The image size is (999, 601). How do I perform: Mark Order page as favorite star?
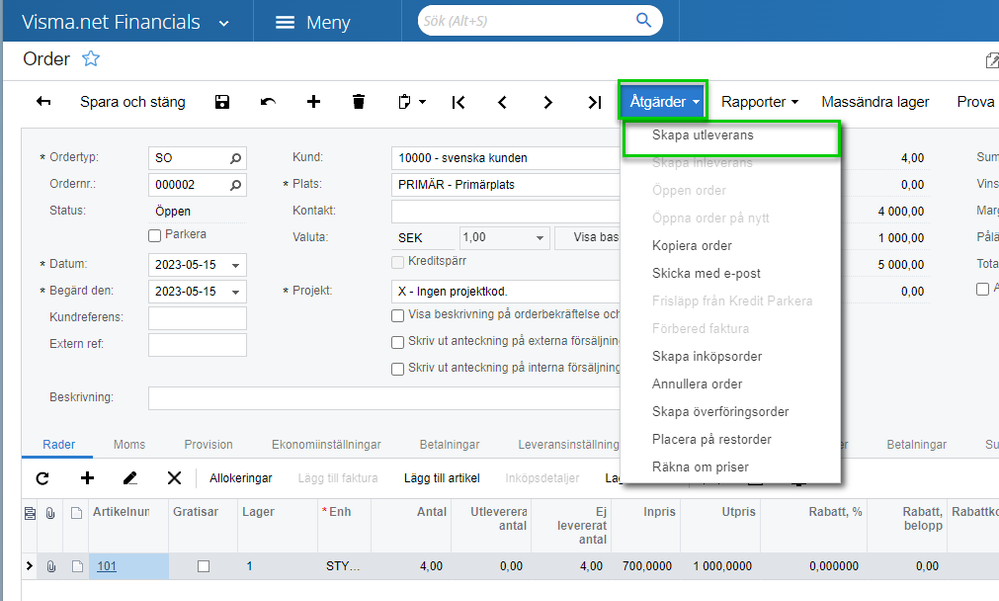[91, 59]
